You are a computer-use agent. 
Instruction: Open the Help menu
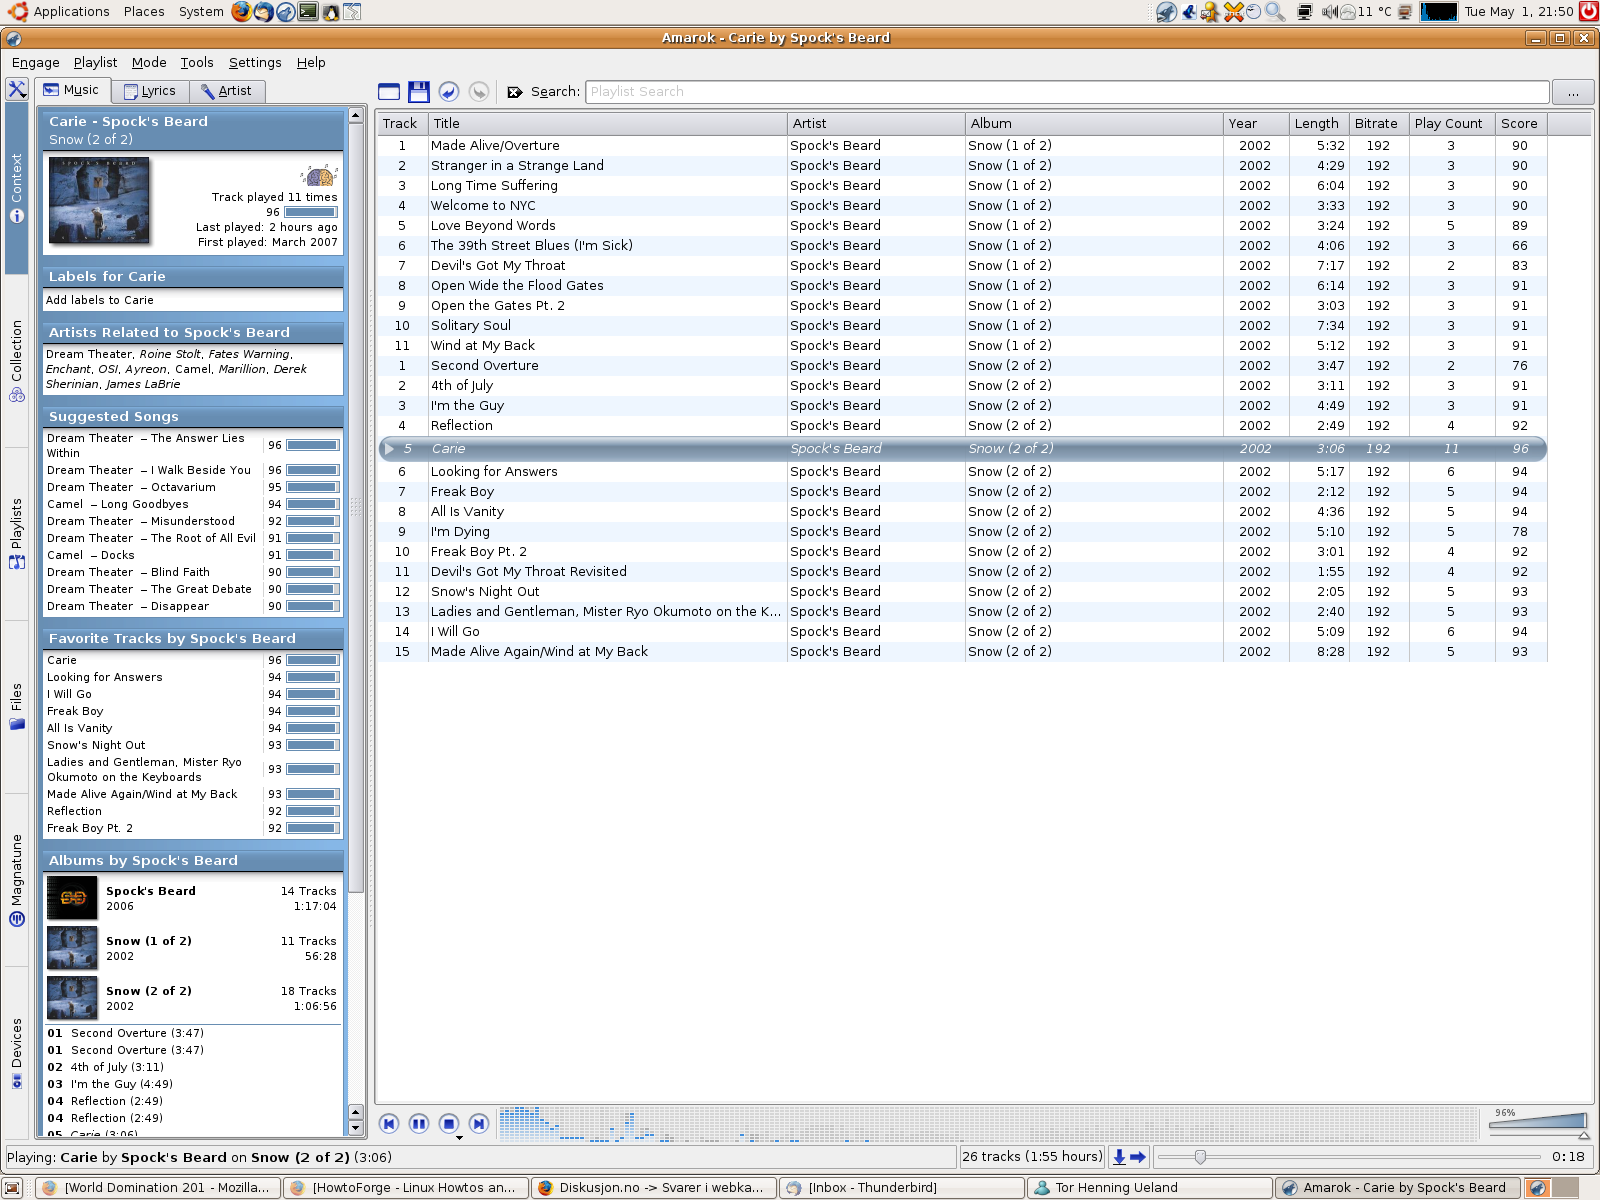click(x=311, y=62)
